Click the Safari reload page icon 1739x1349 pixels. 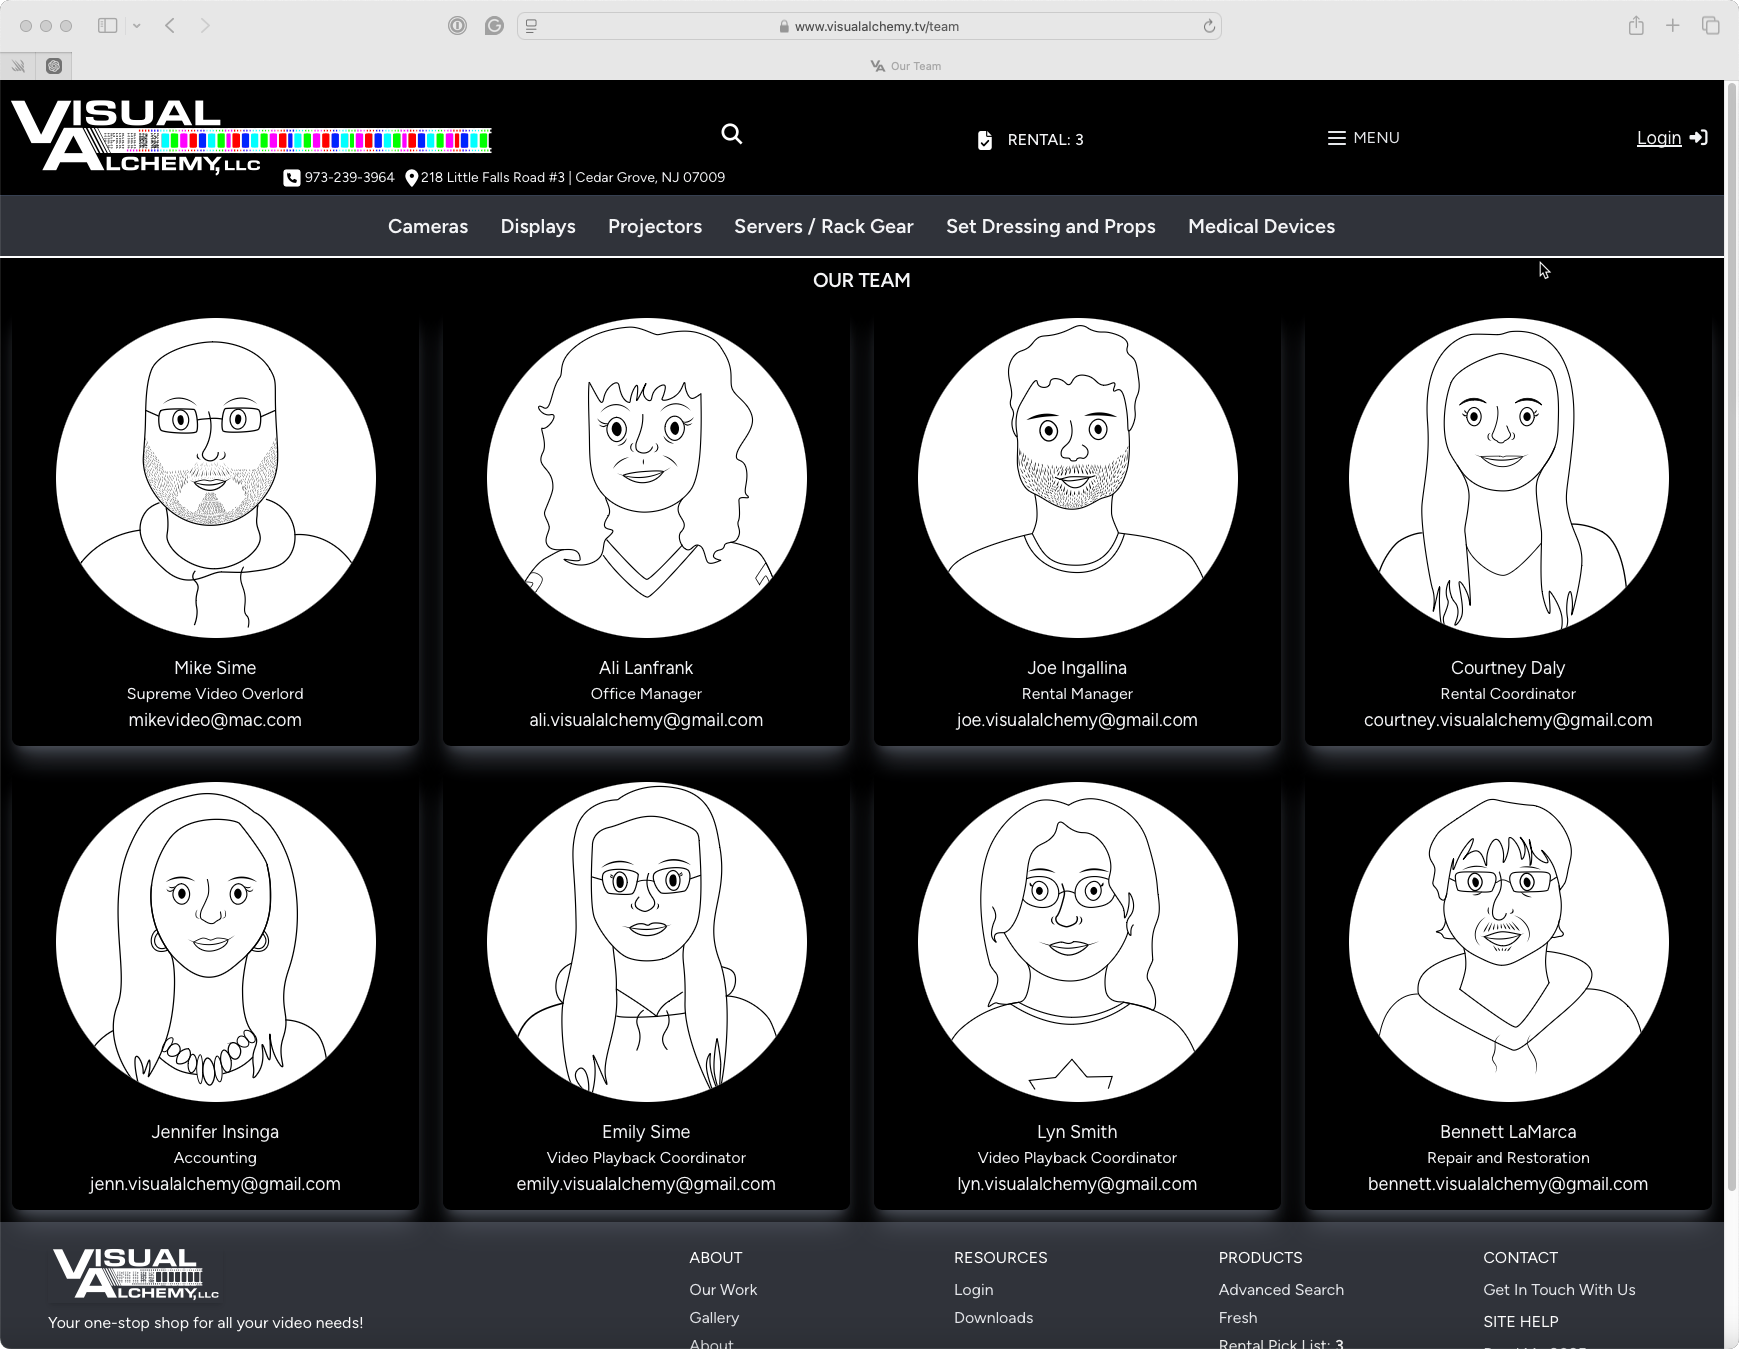(1209, 26)
